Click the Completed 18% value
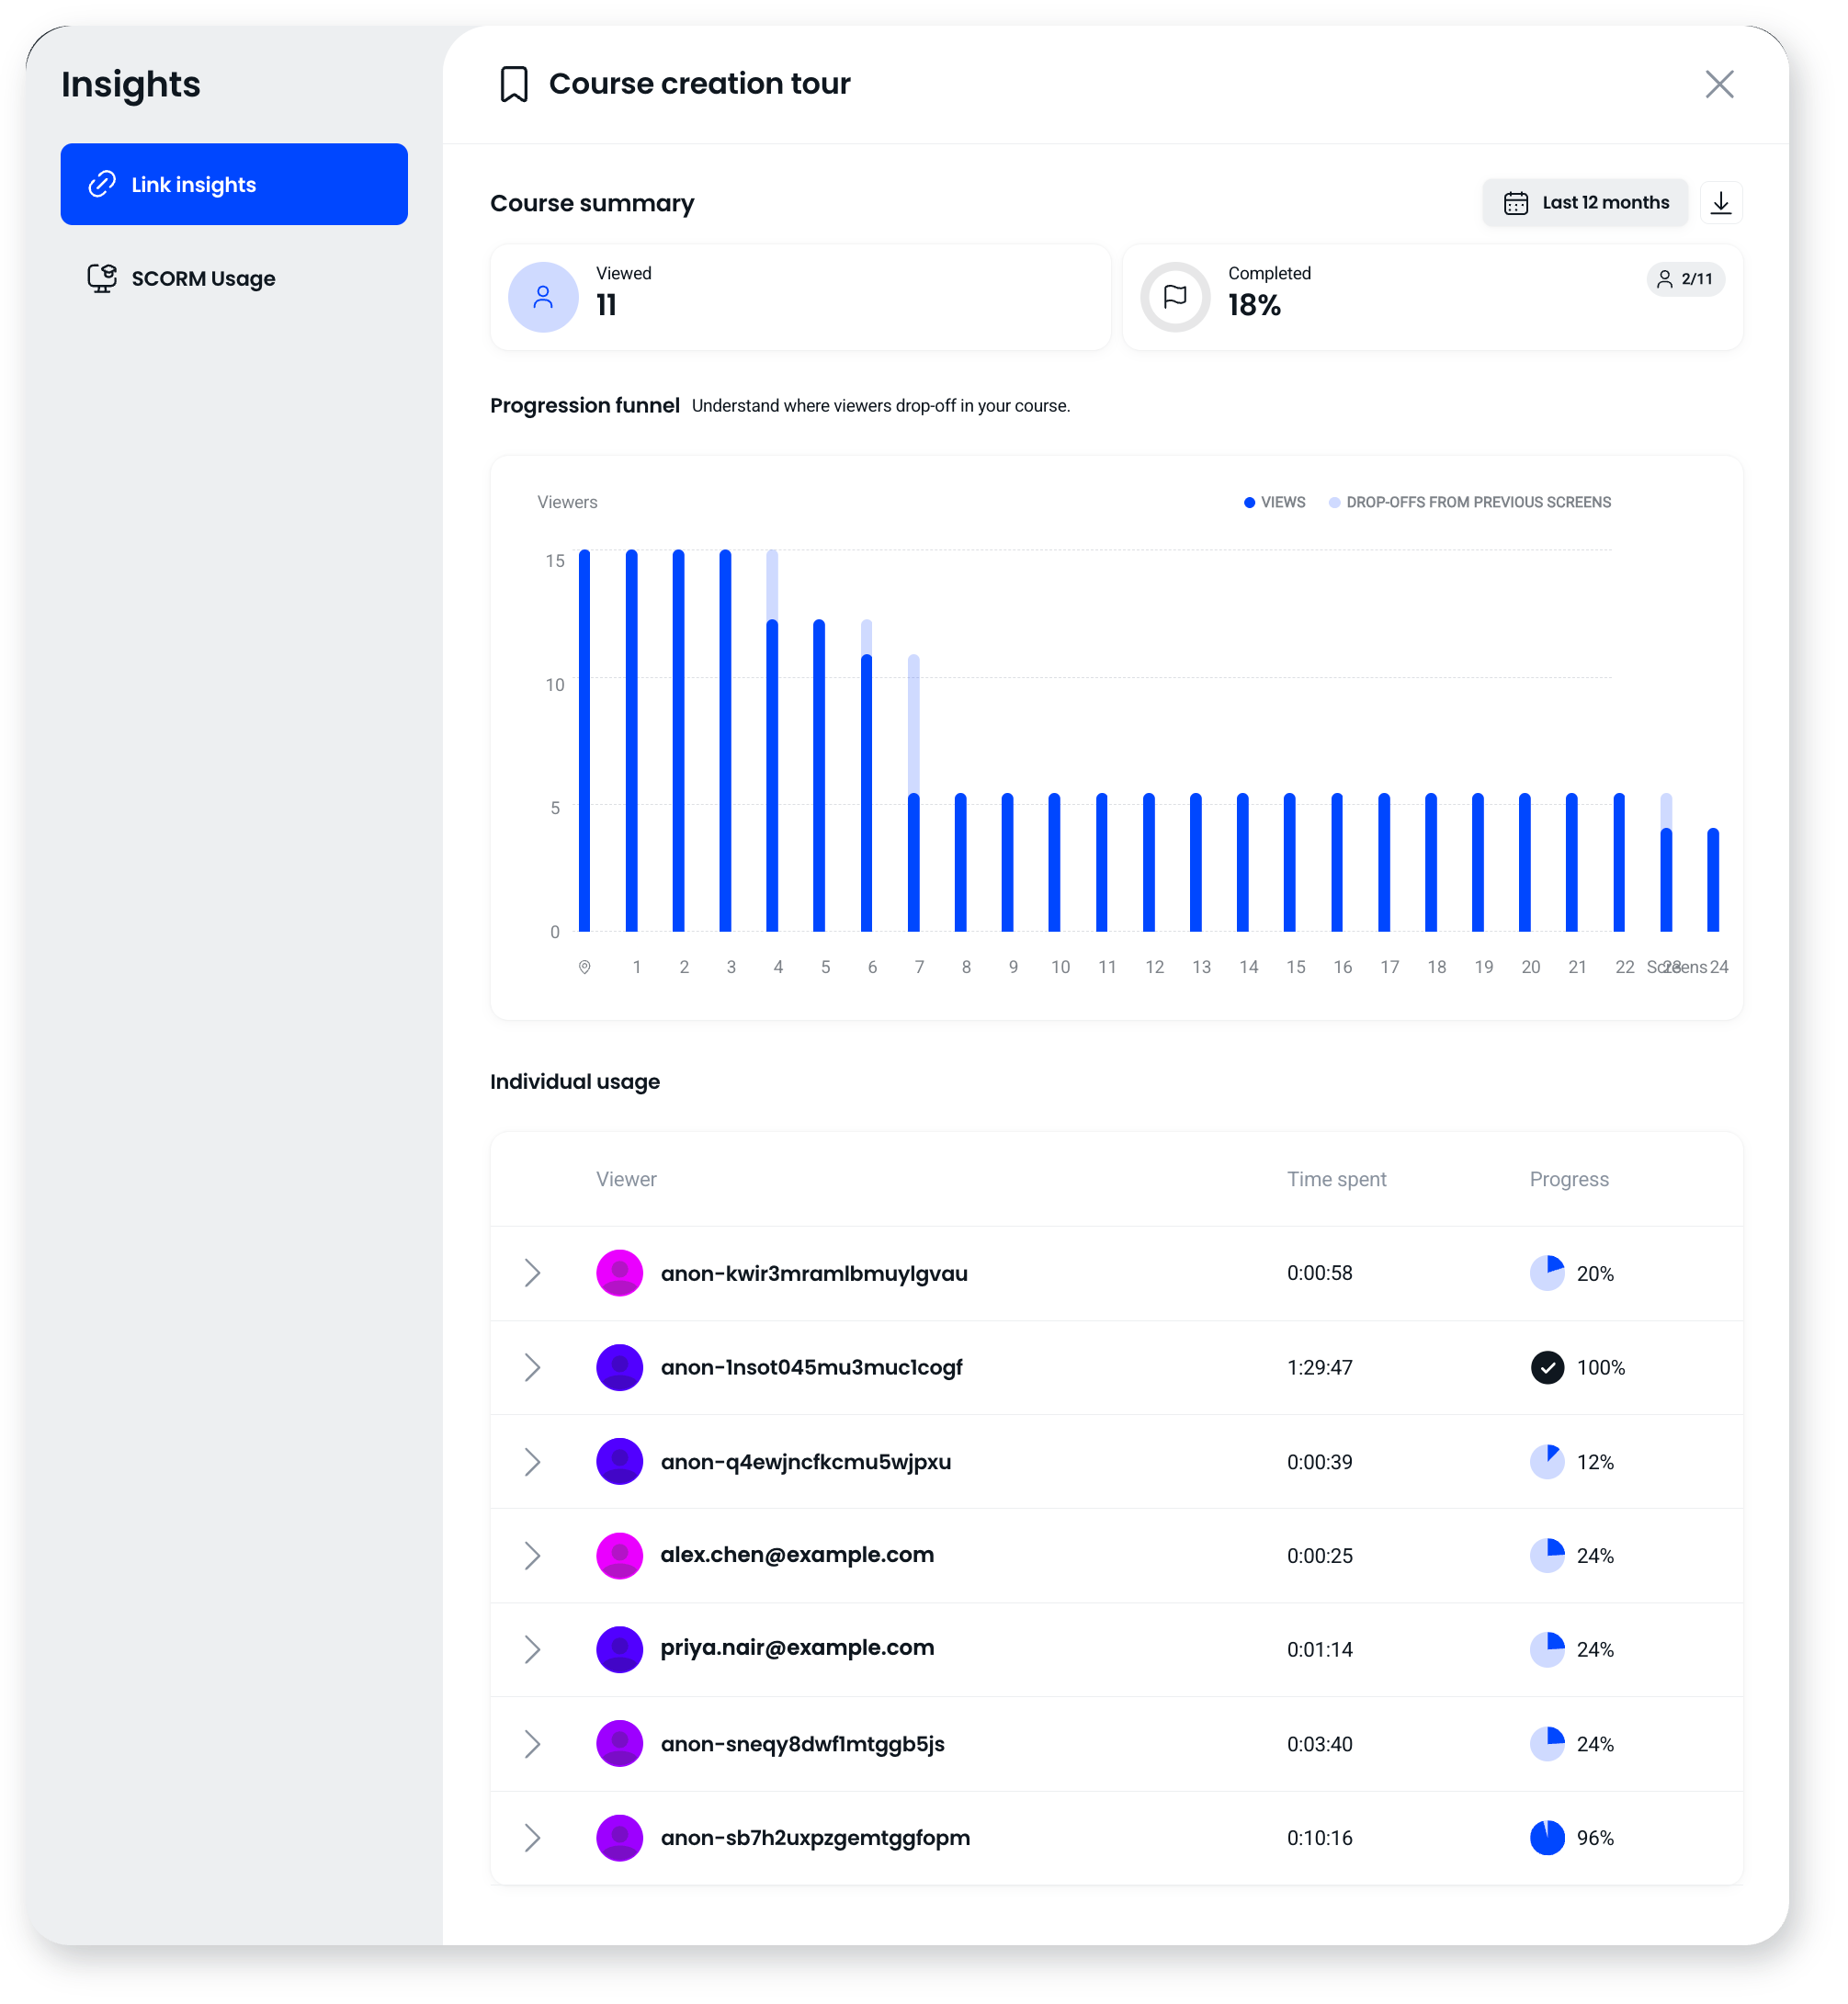 (1254, 305)
